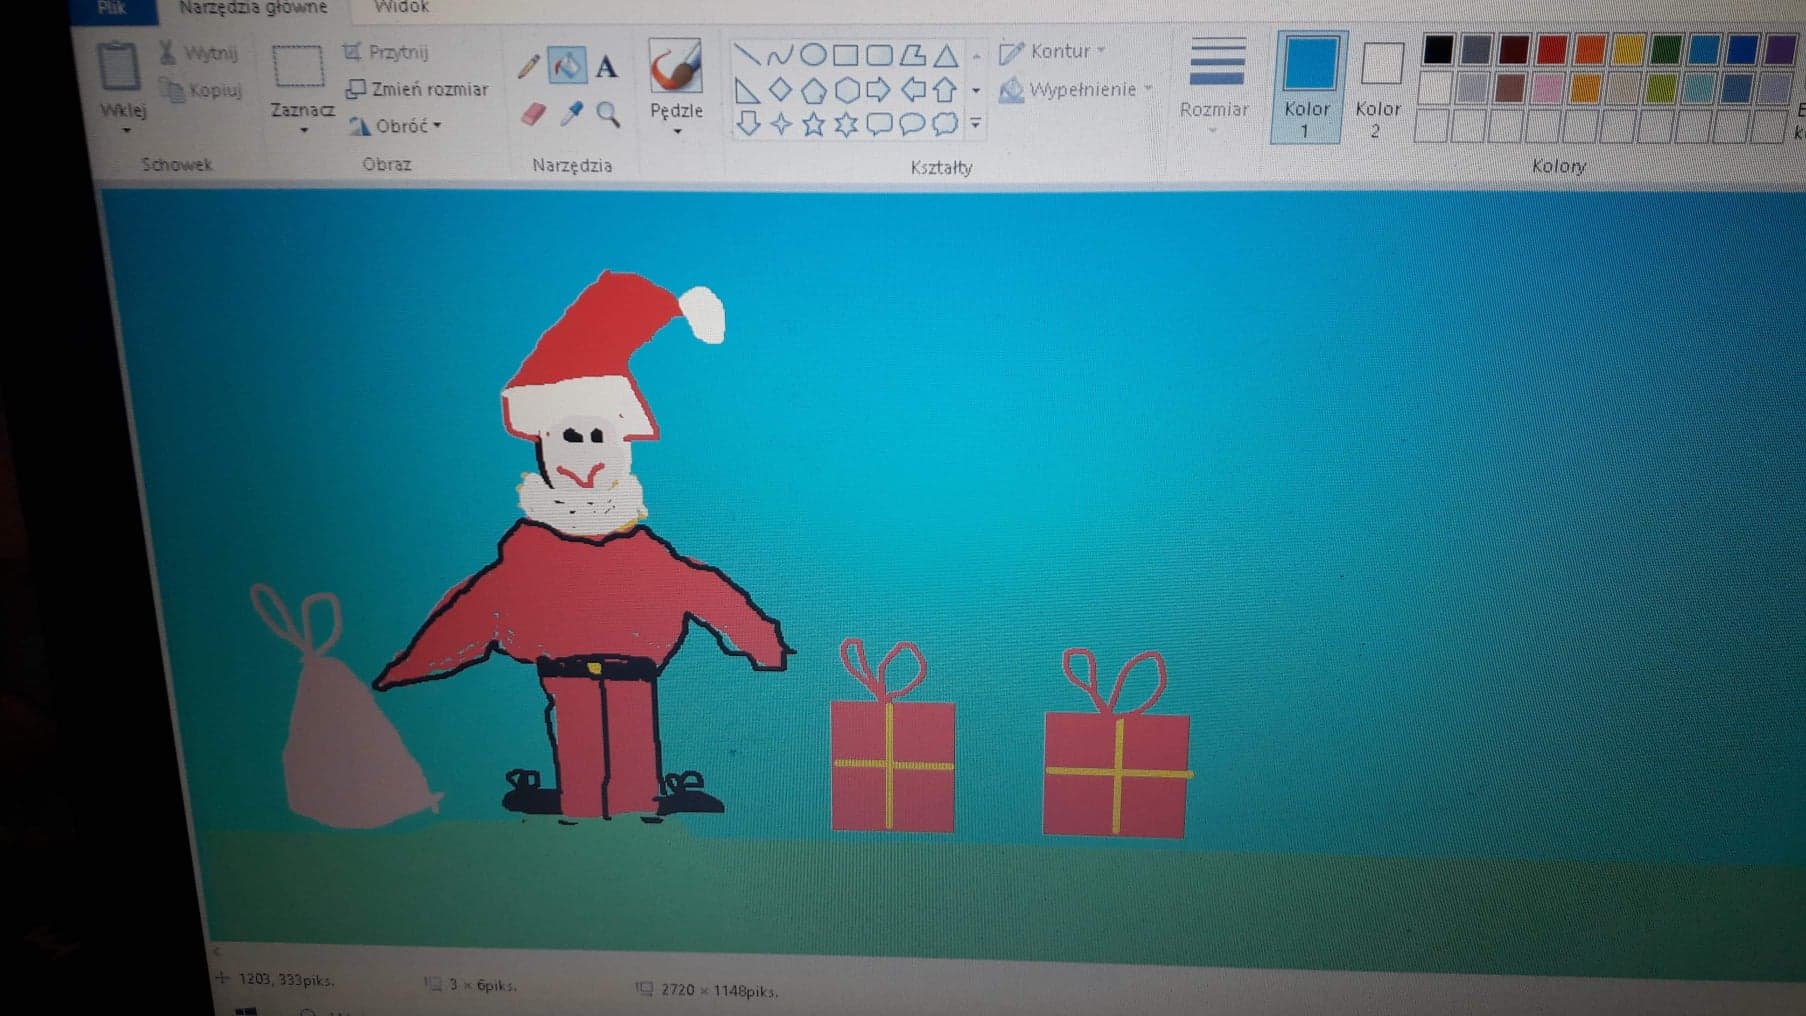Choose the Cloud callout shape
The image size is (1806, 1016).
pyautogui.click(x=945, y=124)
